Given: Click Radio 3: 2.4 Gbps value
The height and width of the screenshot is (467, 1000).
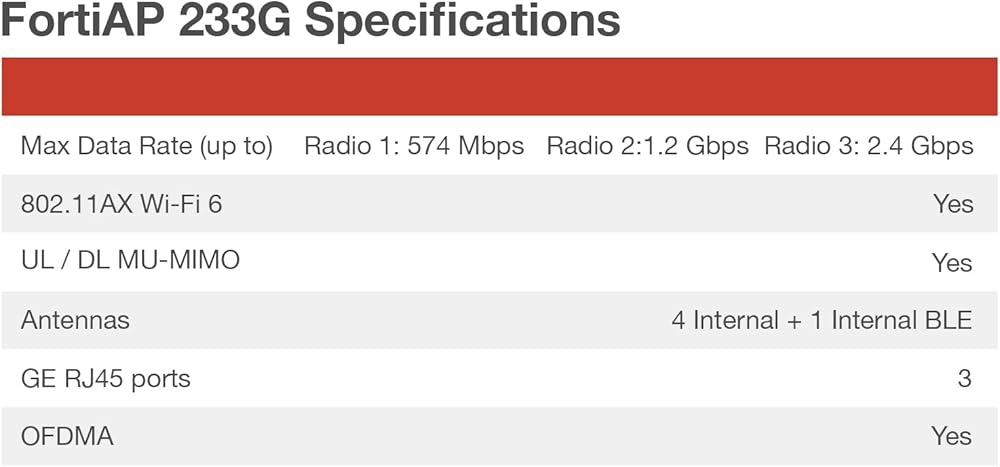Looking at the screenshot, I should [x=868, y=146].
